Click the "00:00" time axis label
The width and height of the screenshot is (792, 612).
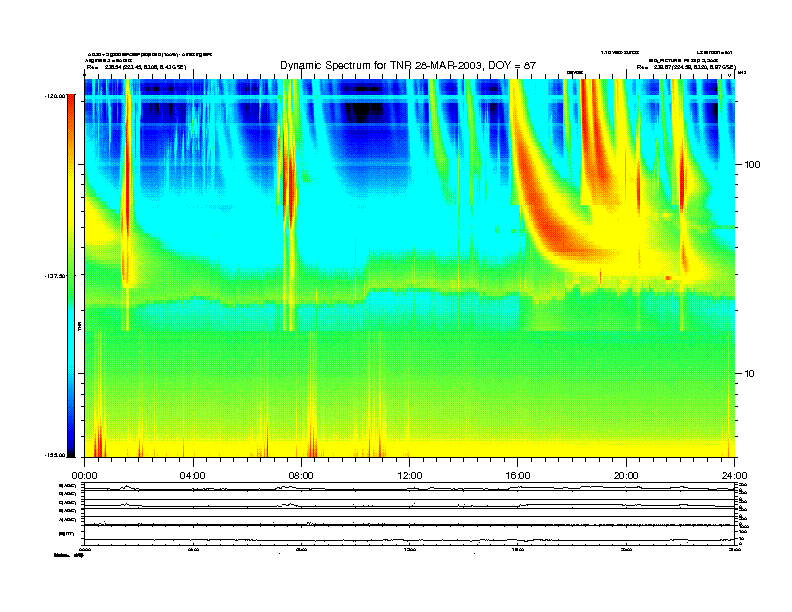pyautogui.click(x=84, y=476)
